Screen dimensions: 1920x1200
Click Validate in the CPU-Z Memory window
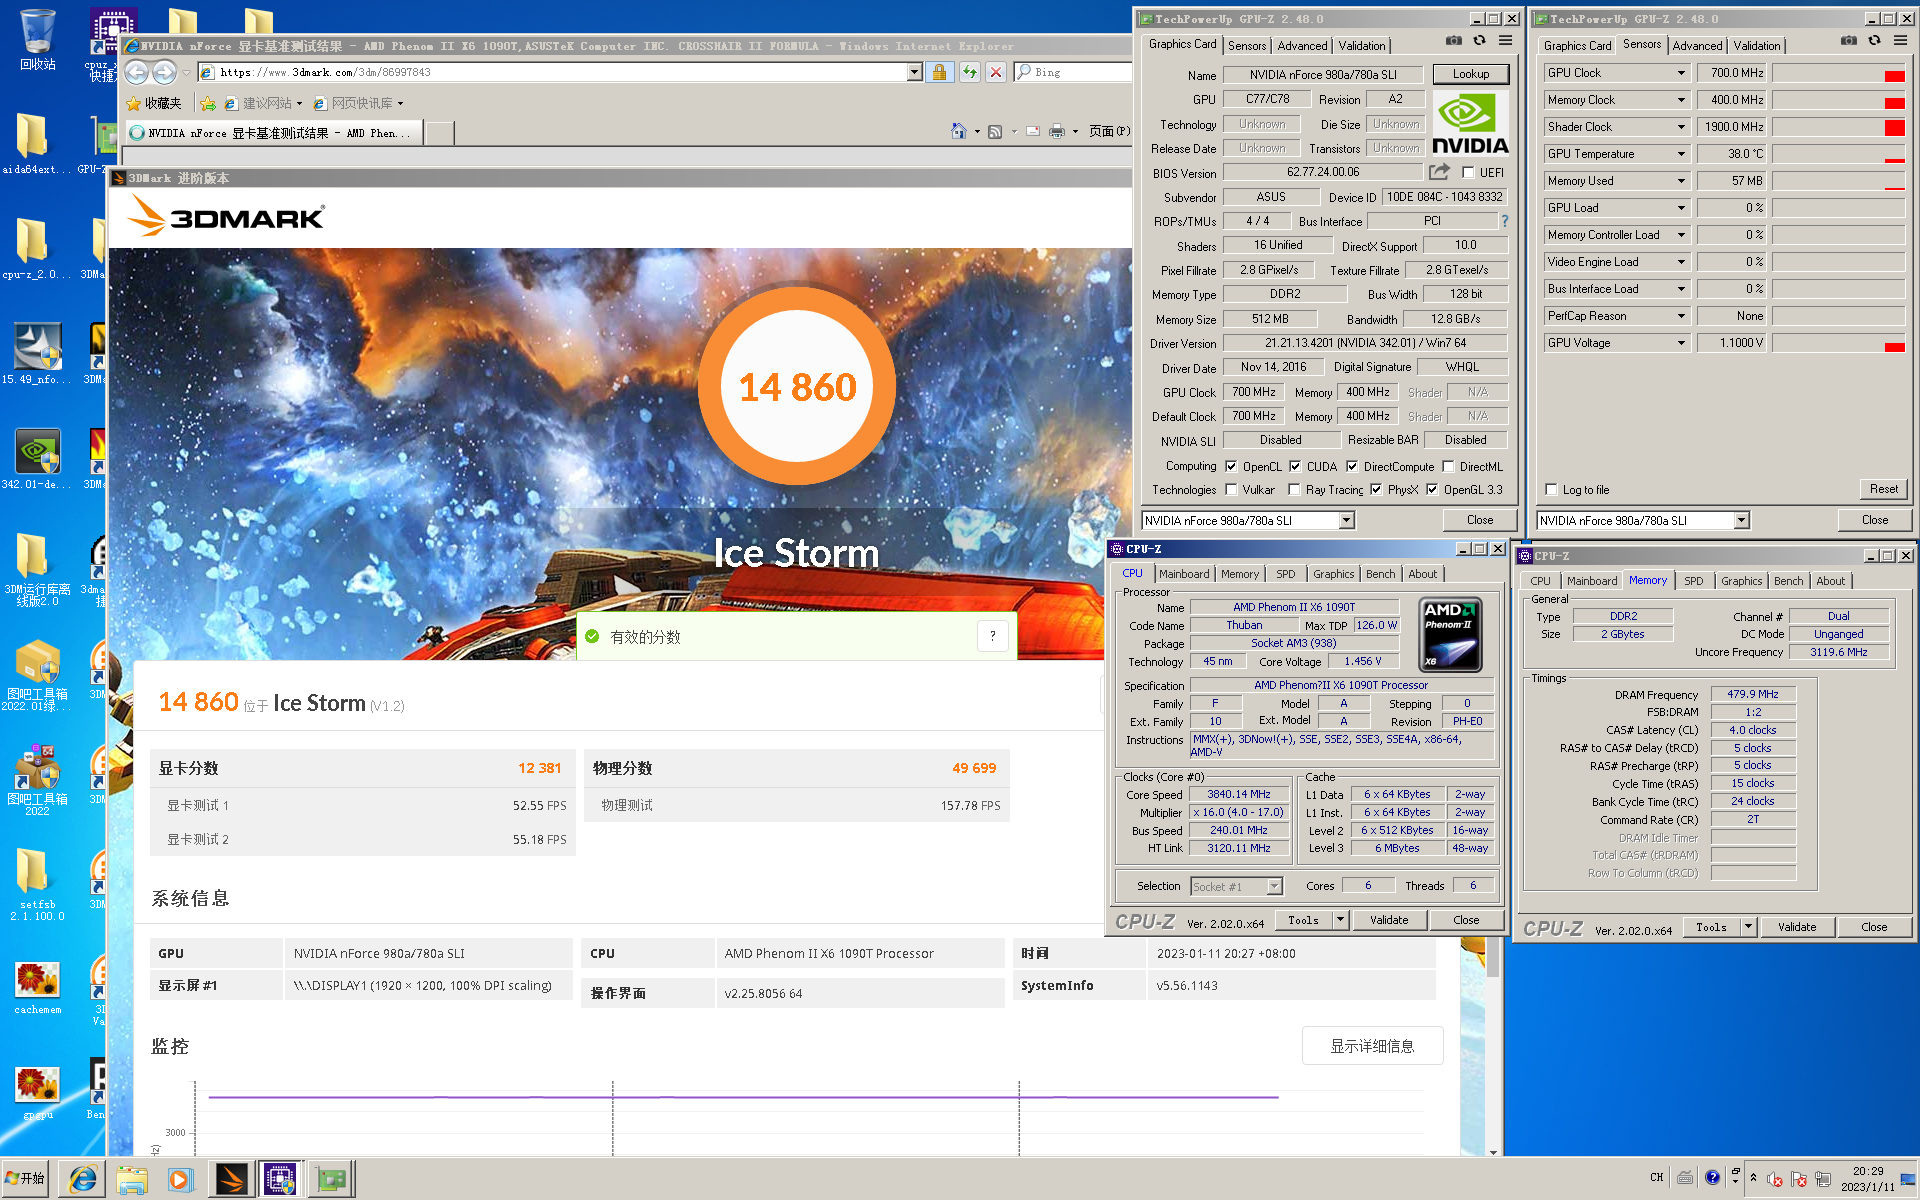click(1797, 927)
